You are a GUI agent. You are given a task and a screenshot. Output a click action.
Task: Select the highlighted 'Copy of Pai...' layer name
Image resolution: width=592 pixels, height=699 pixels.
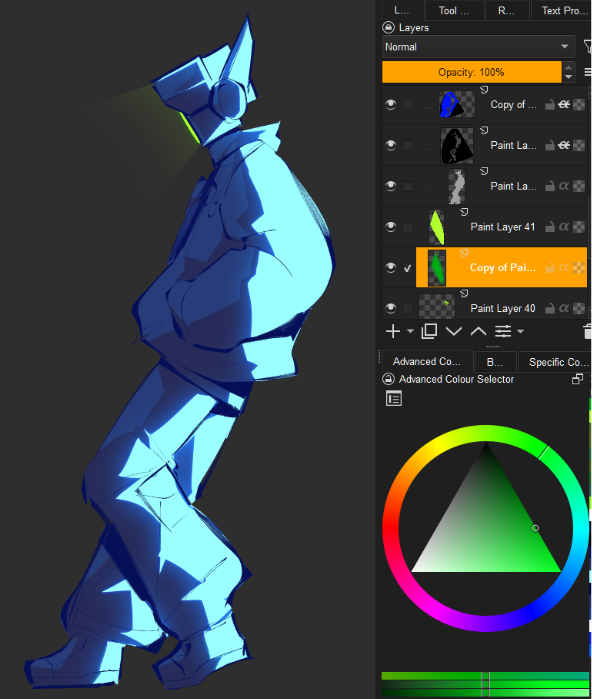coord(503,267)
